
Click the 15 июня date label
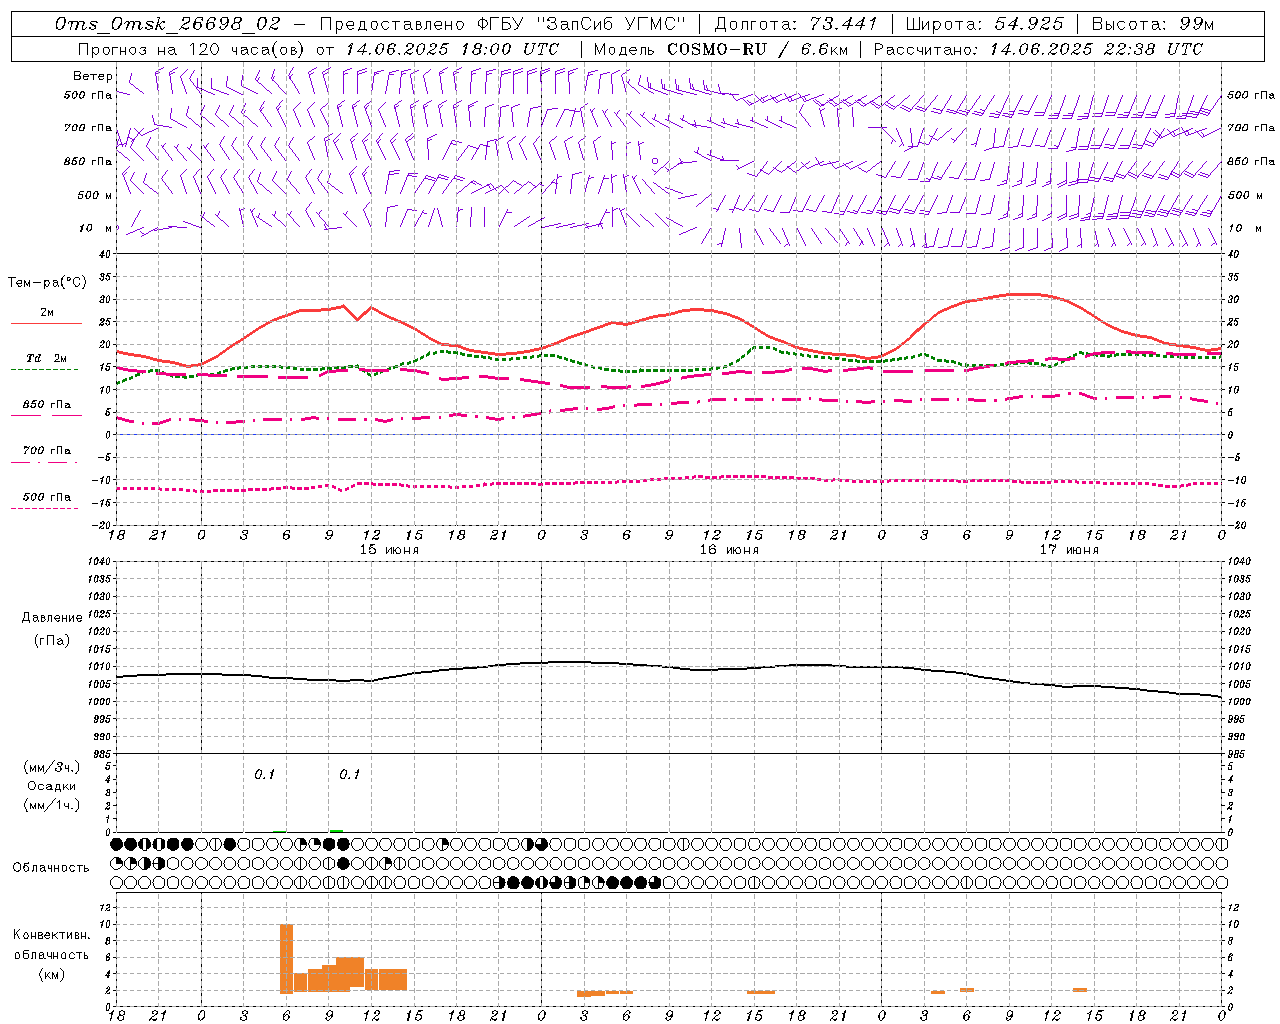[389, 550]
